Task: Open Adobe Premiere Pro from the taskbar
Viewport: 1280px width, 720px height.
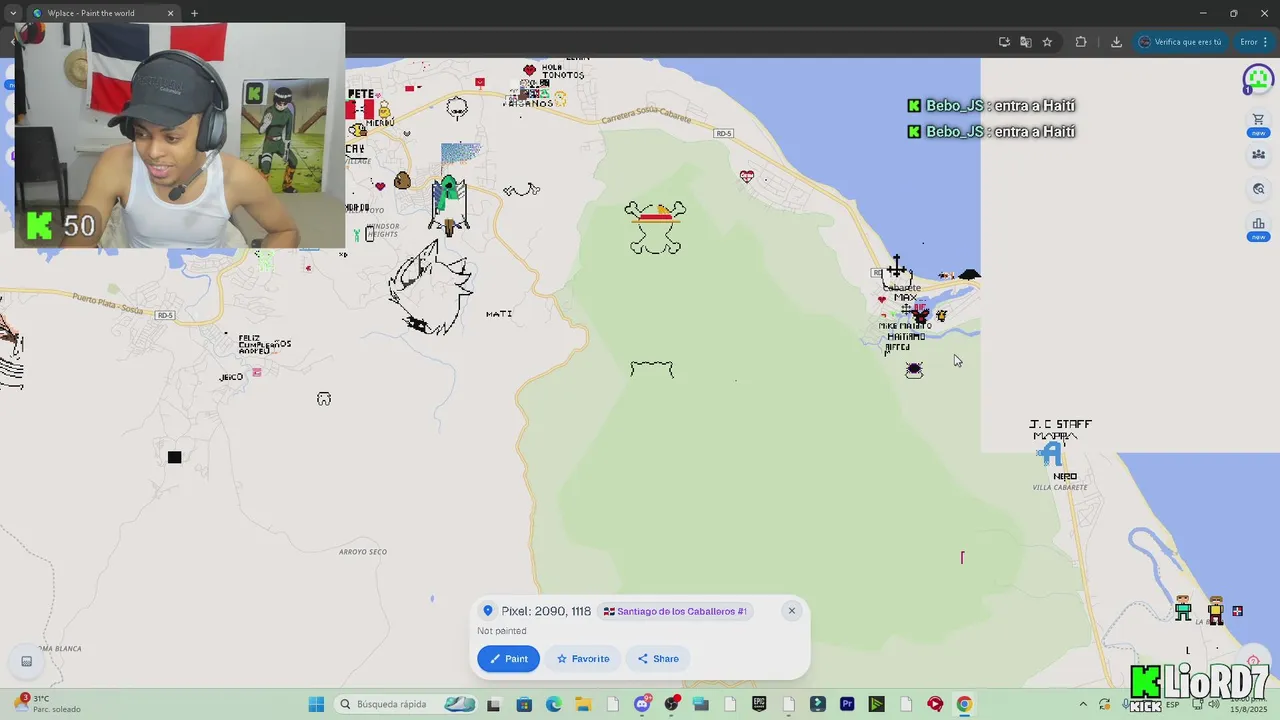Action: pos(847,704)
